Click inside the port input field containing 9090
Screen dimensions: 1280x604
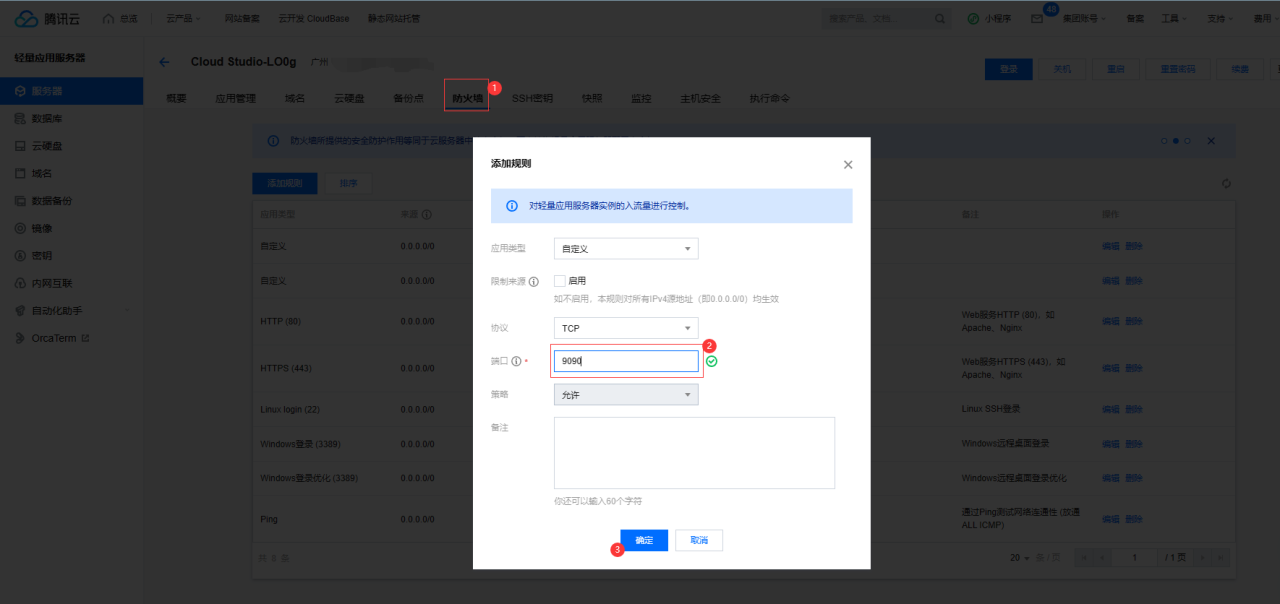click(625, 360)
